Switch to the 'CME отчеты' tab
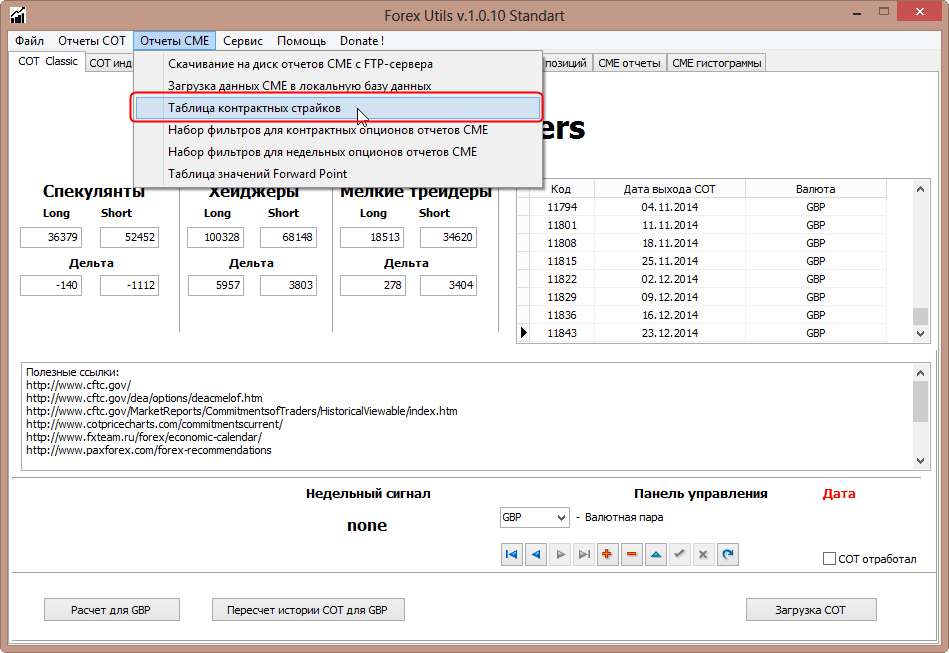Screen dimensions: 949x653 [x=629, y=63]
